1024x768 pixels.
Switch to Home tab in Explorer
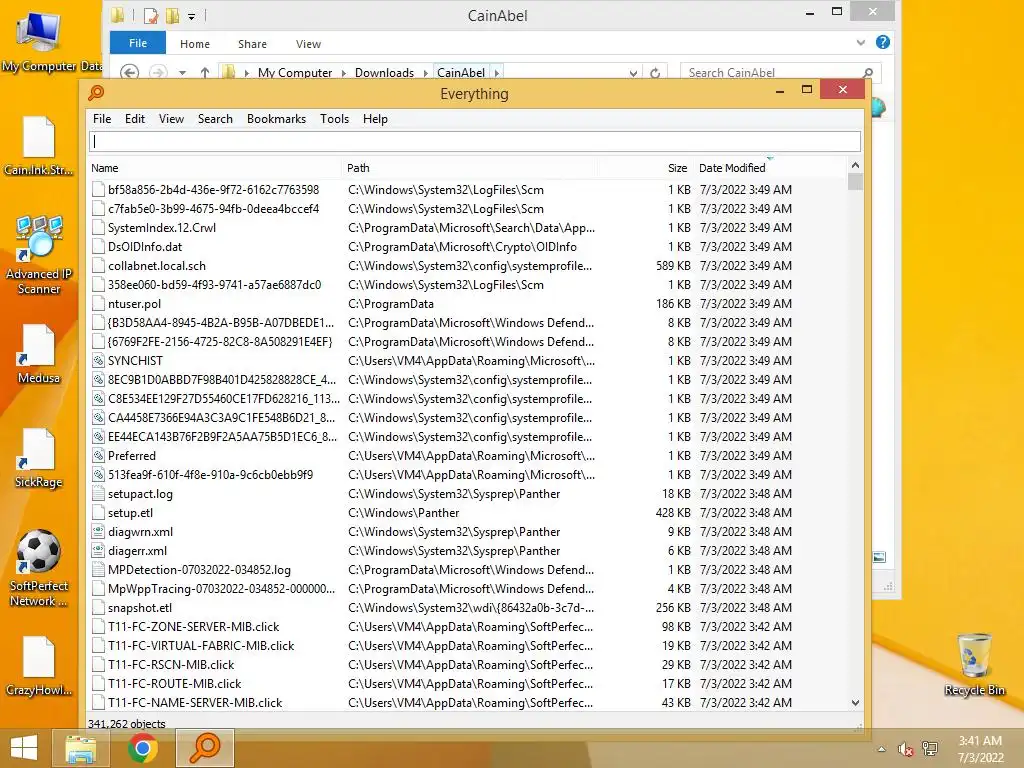point(195,44)
